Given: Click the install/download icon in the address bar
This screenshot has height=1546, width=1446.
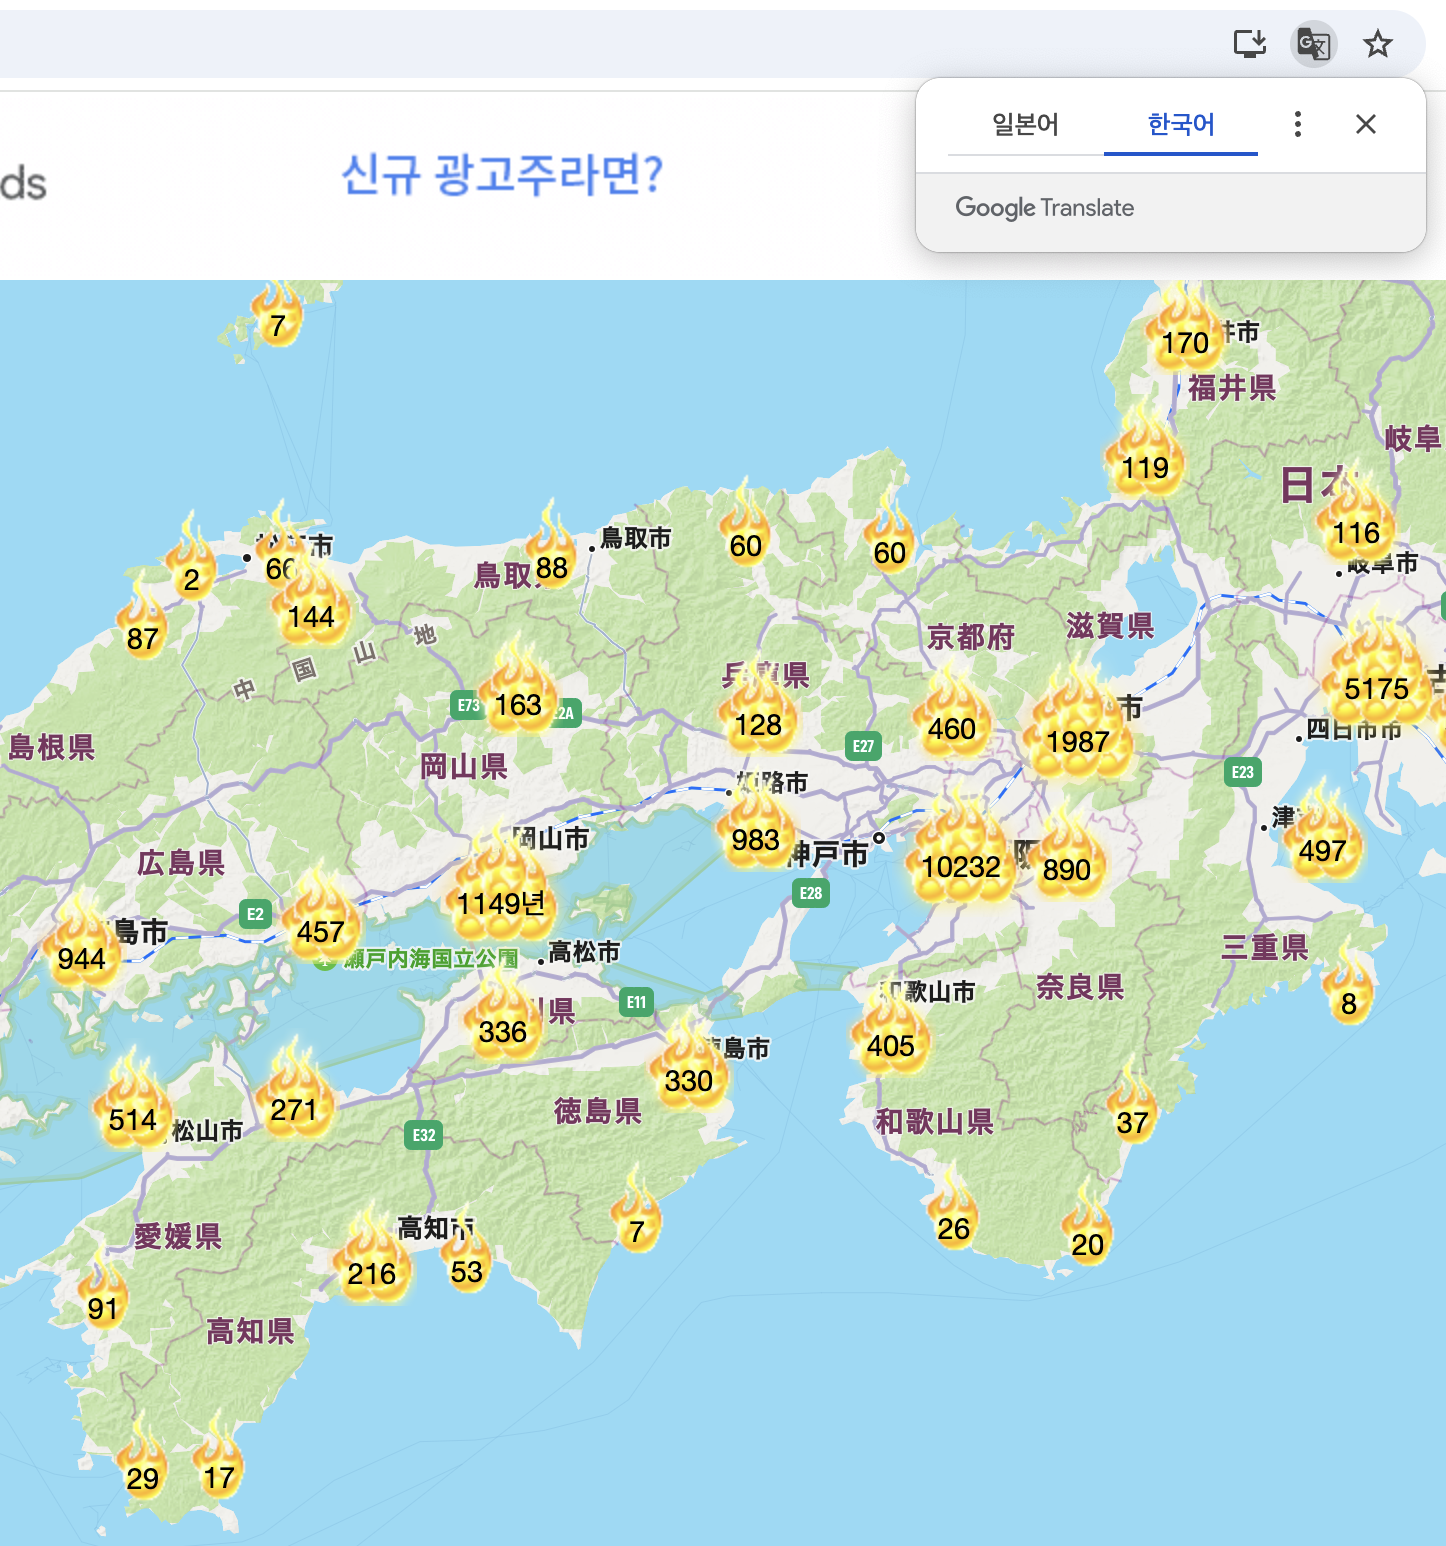Looking at the screenshot, I should coord(1249,44).
